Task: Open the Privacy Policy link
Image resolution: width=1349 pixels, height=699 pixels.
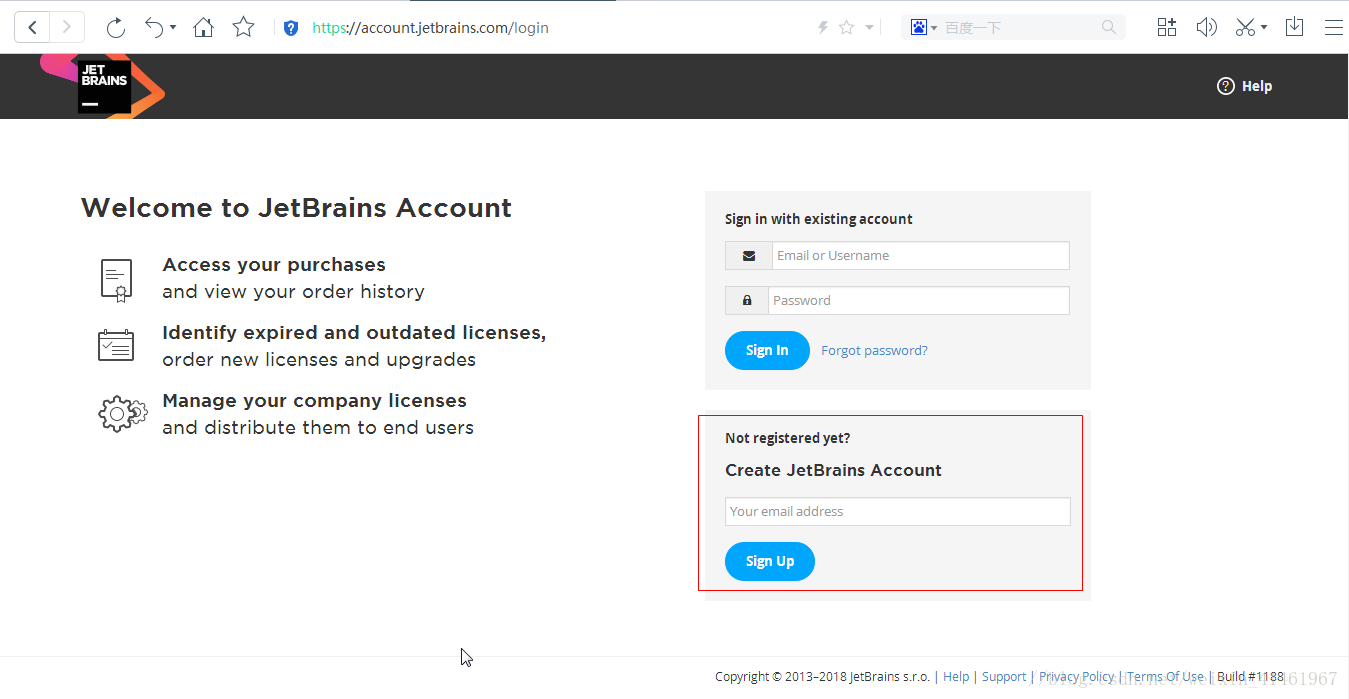Action: point(1077,677)
